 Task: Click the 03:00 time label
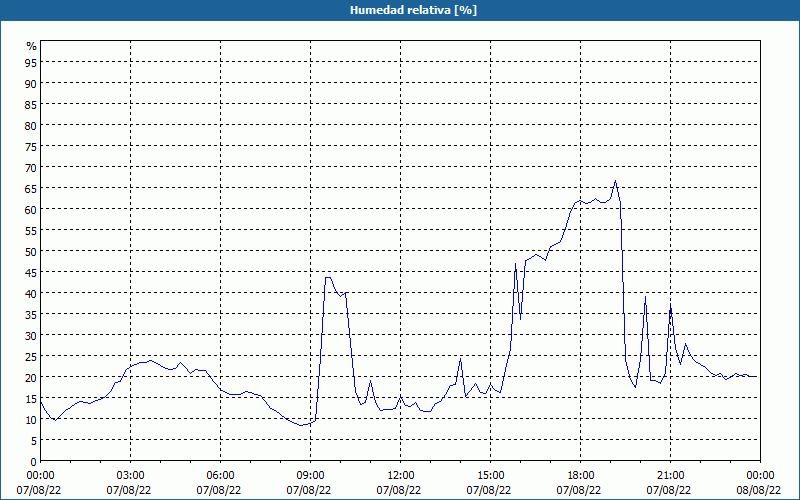[x=131, y=476]
